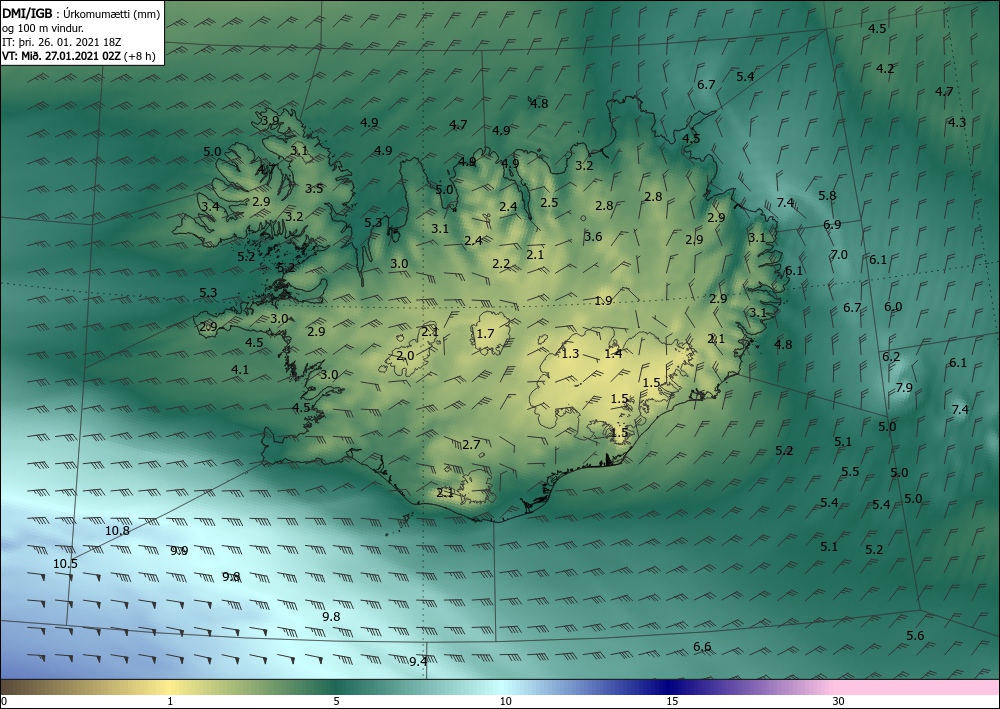Screen dimensions: 1000x709
Task: Click the 5.5 value on the map
Action: pos(850,472)
